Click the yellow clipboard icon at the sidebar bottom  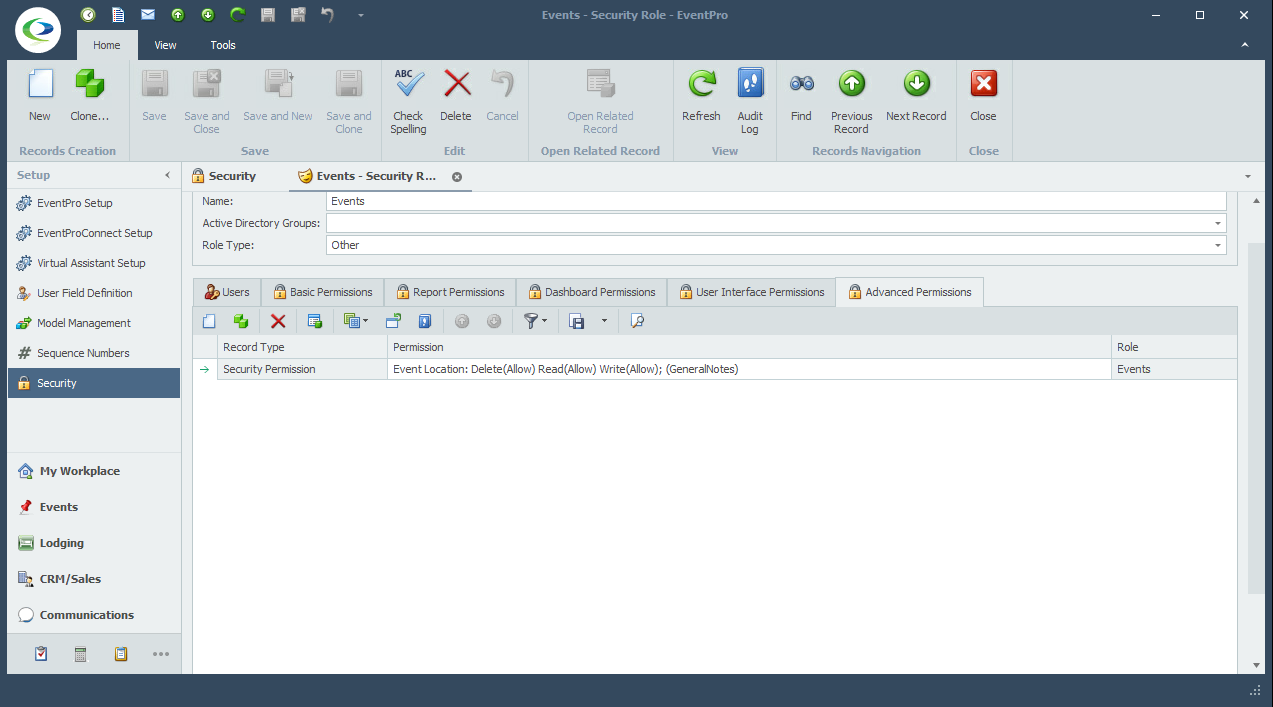[x=121, y=654]
